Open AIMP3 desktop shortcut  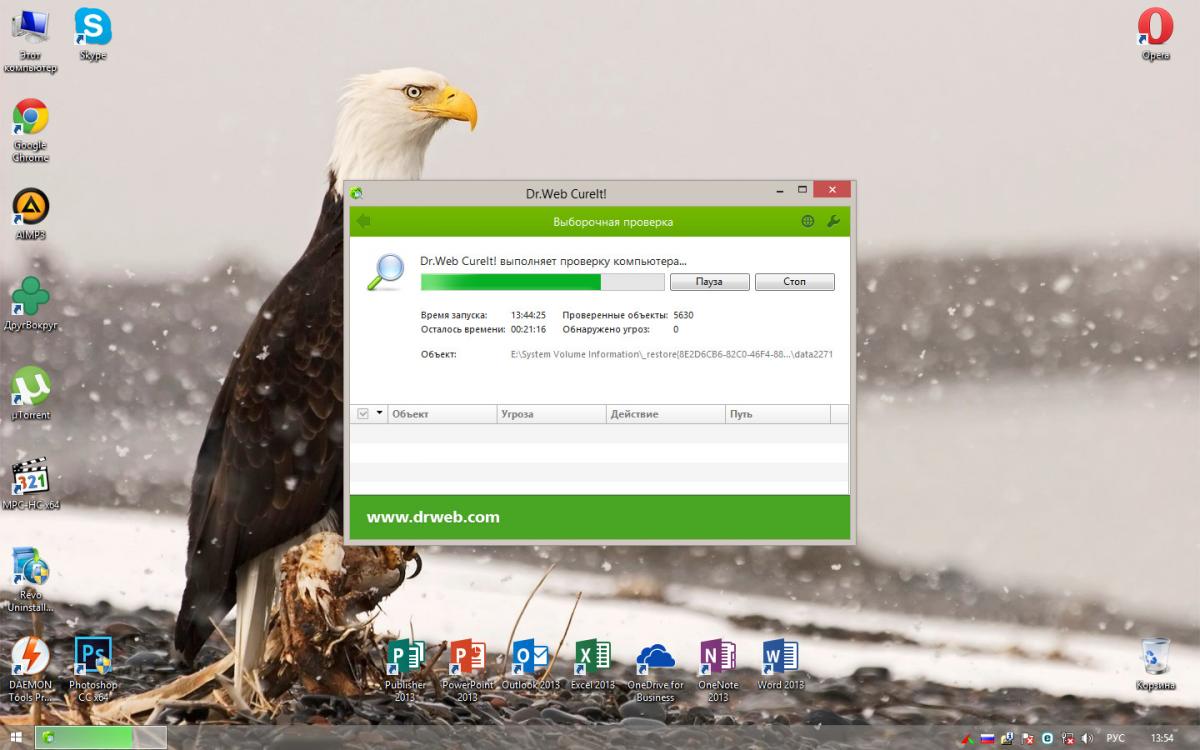tap(30, 214)
